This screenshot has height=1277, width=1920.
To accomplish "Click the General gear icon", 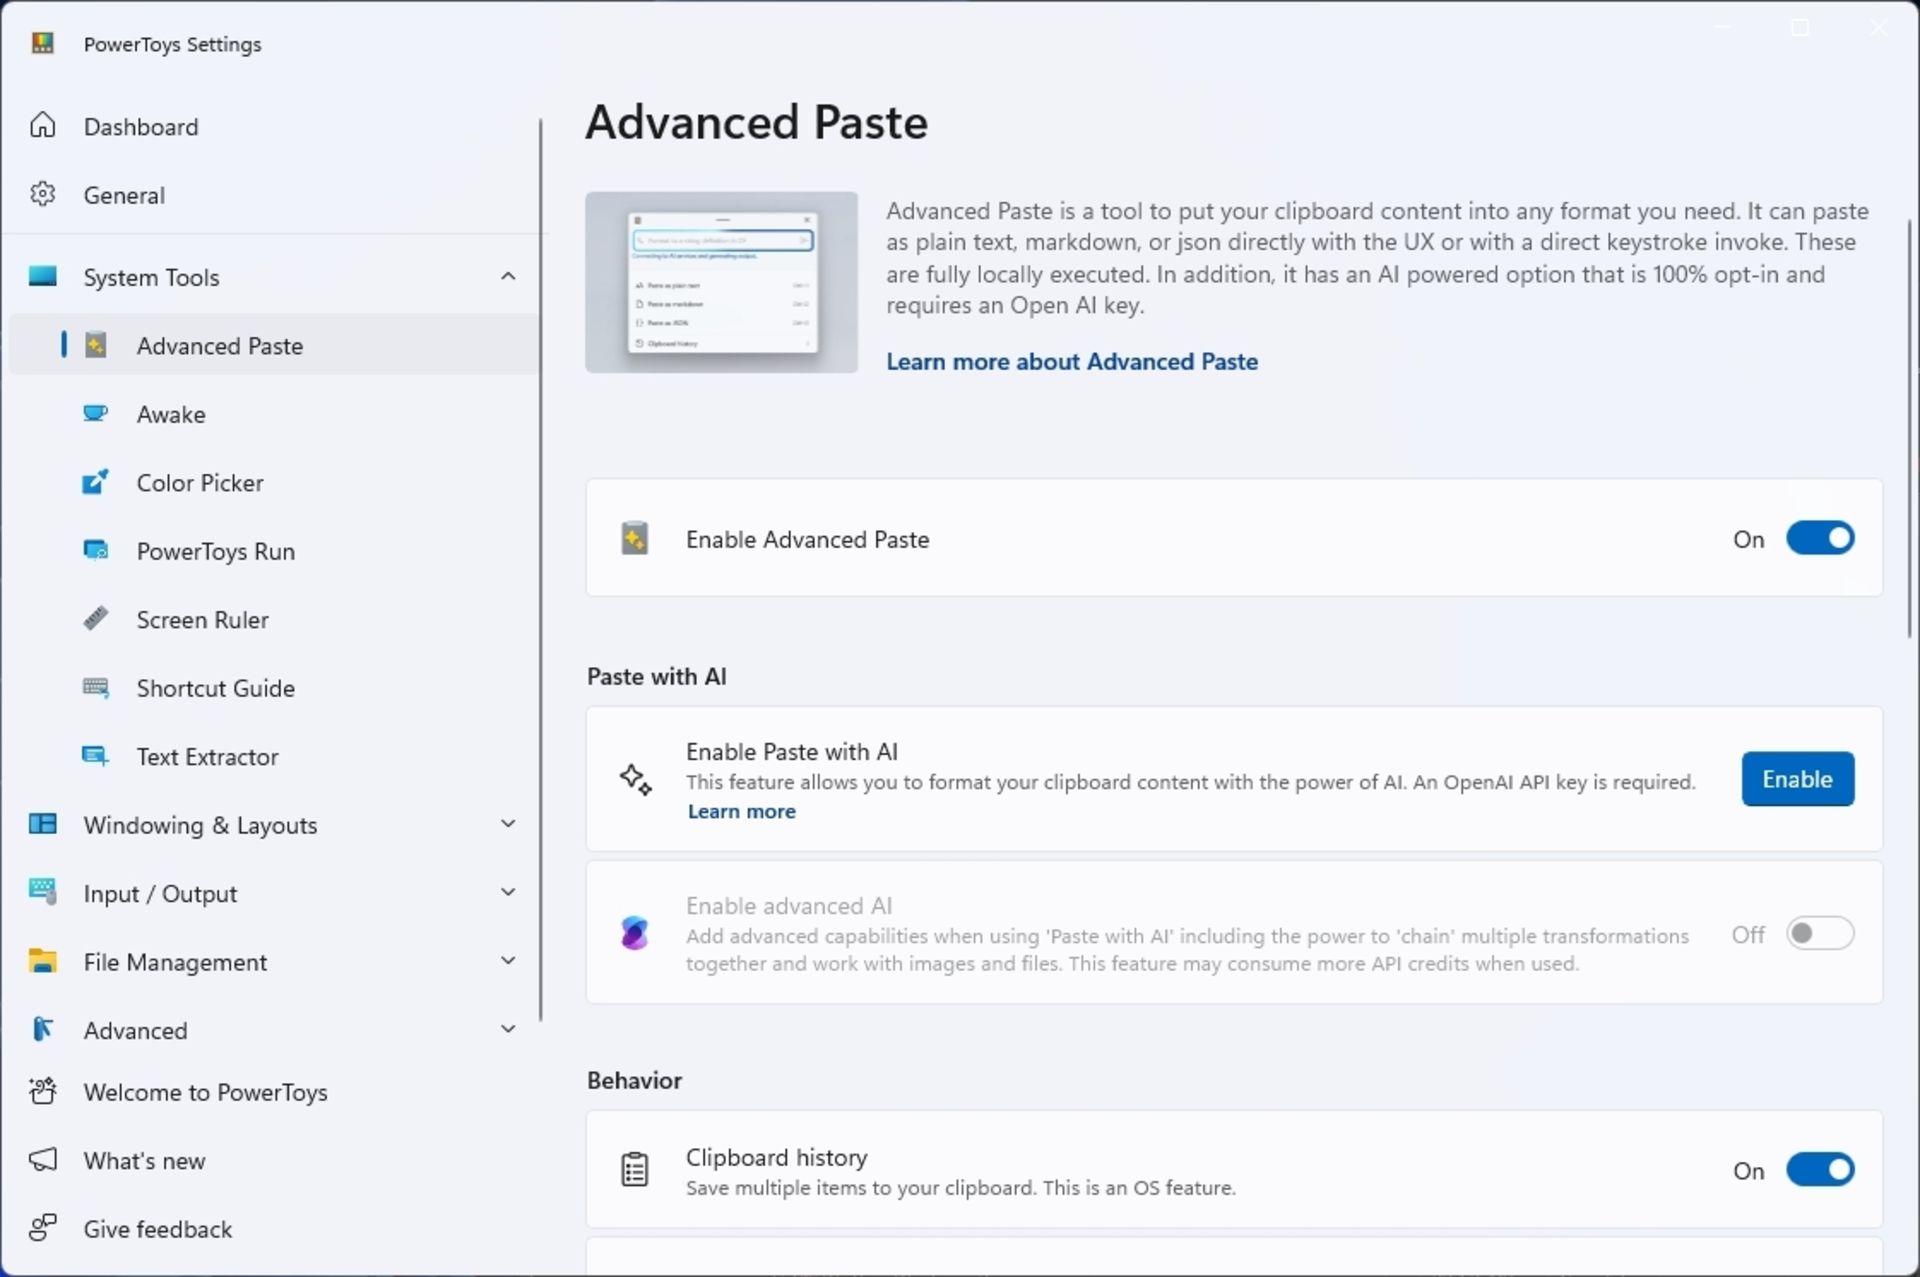I will tap(42, 194).
